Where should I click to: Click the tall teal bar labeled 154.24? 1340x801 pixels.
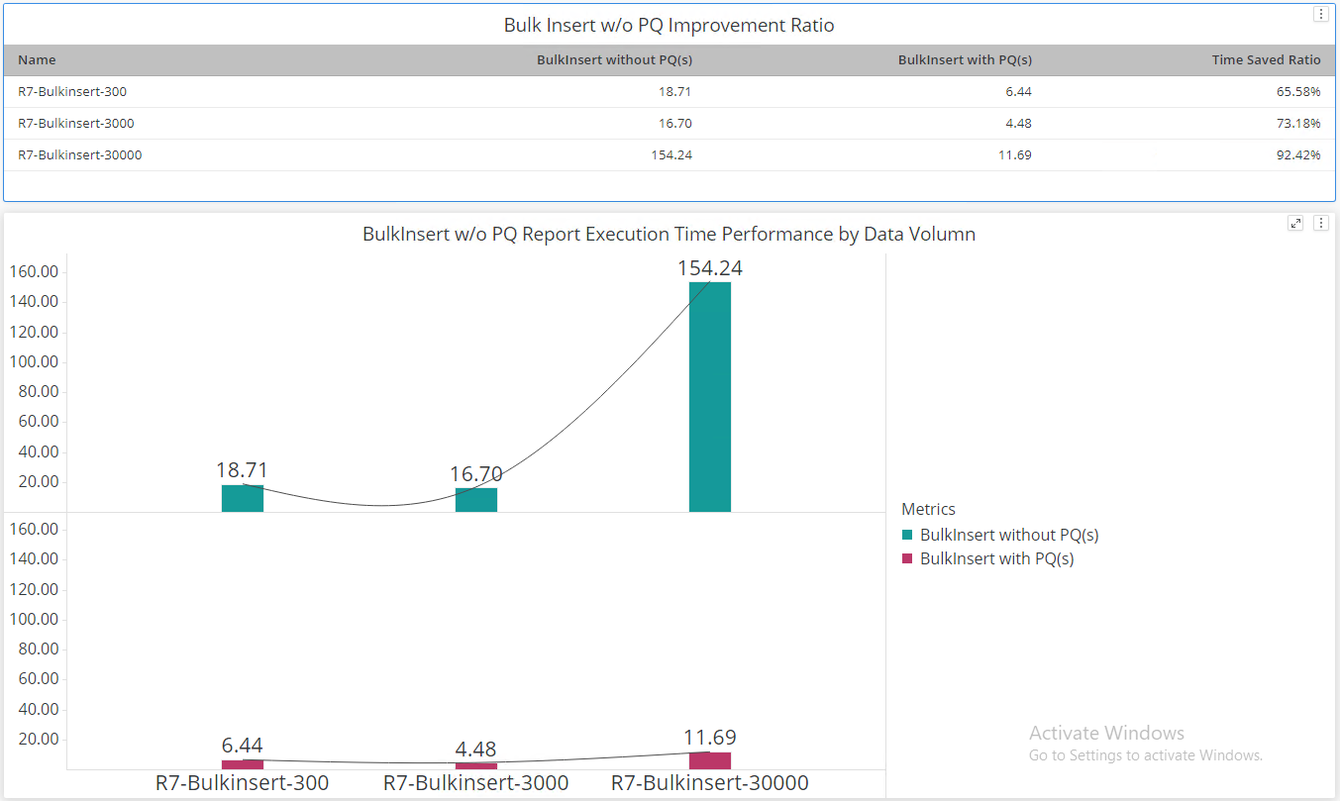point(710,397)
